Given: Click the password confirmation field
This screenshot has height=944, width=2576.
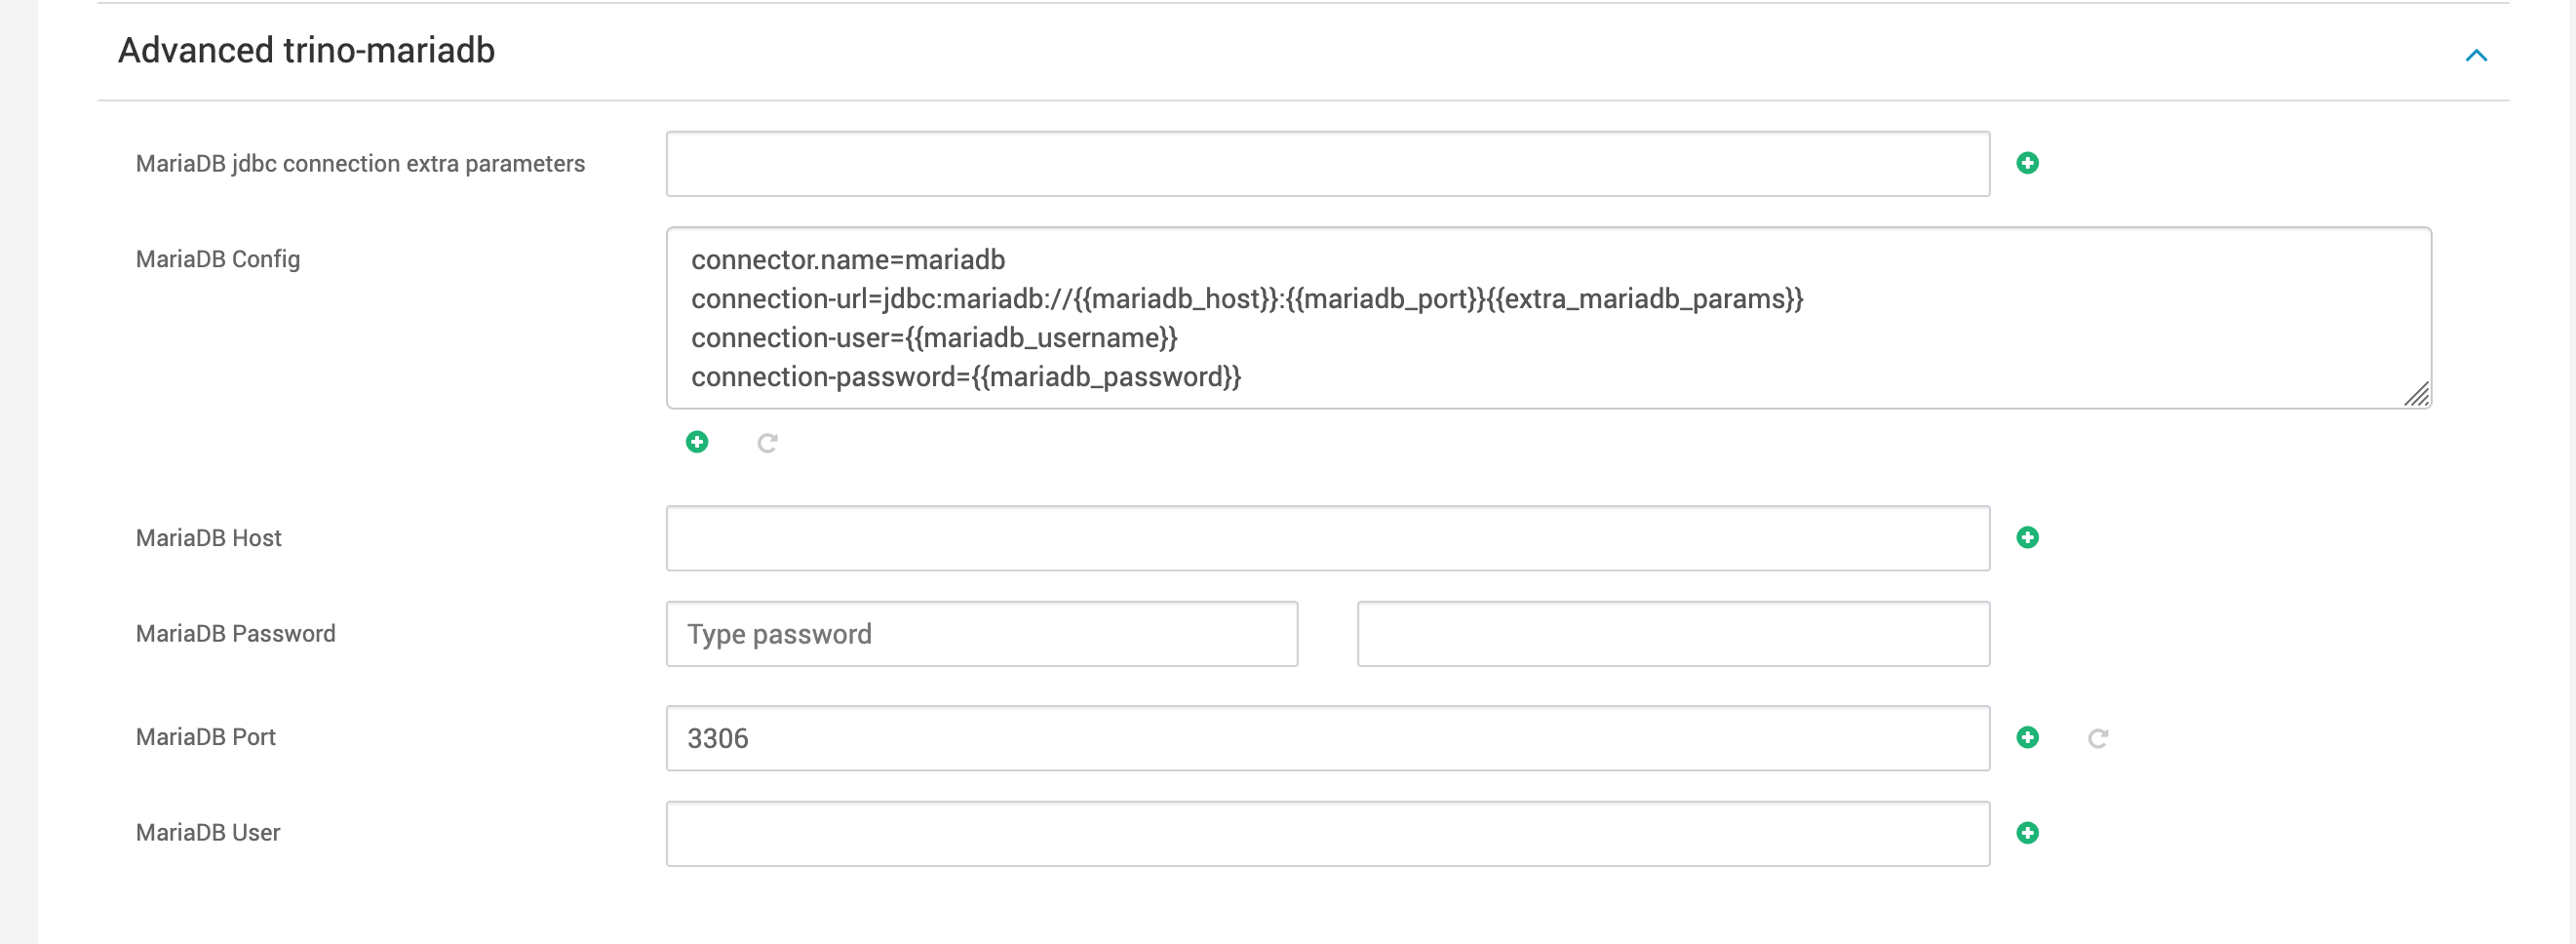Looking at the screenshot, I should (x=1673, y=634).
